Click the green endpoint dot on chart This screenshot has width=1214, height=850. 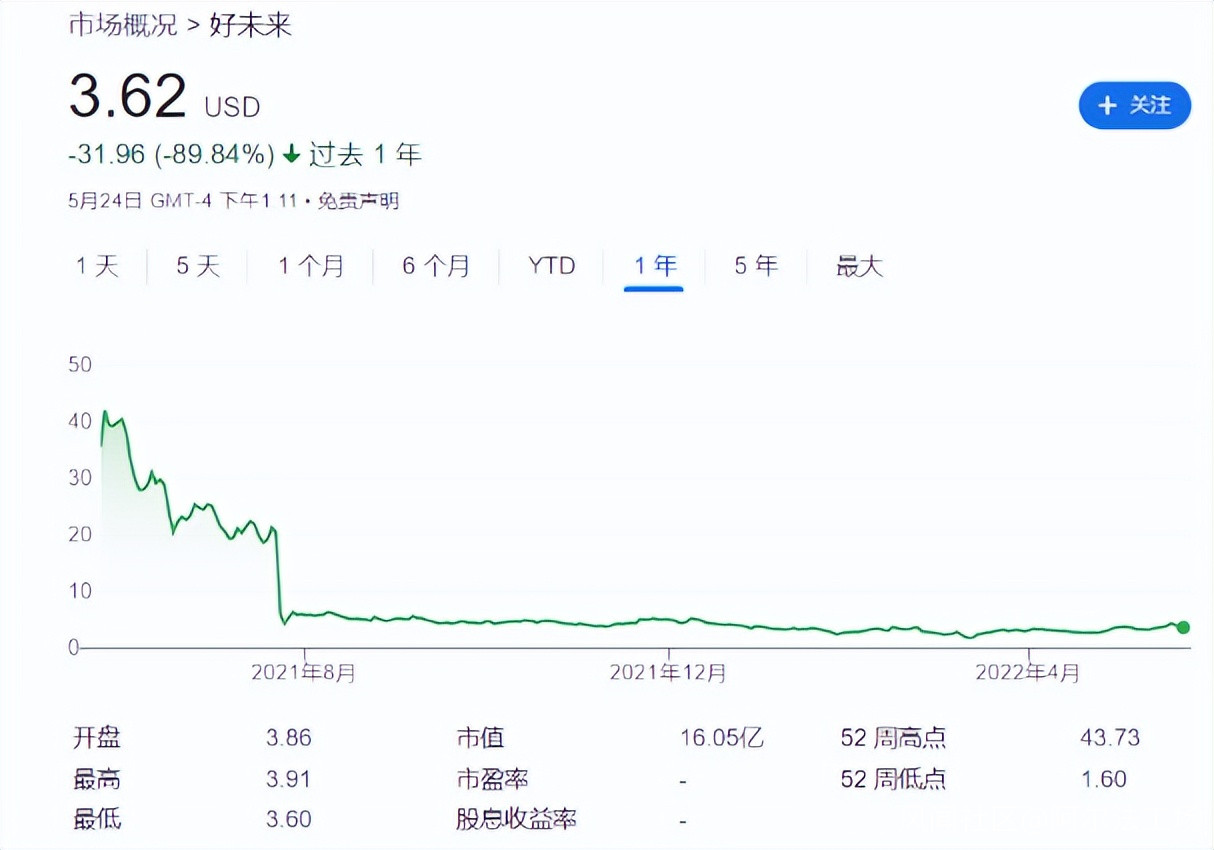1183,627
